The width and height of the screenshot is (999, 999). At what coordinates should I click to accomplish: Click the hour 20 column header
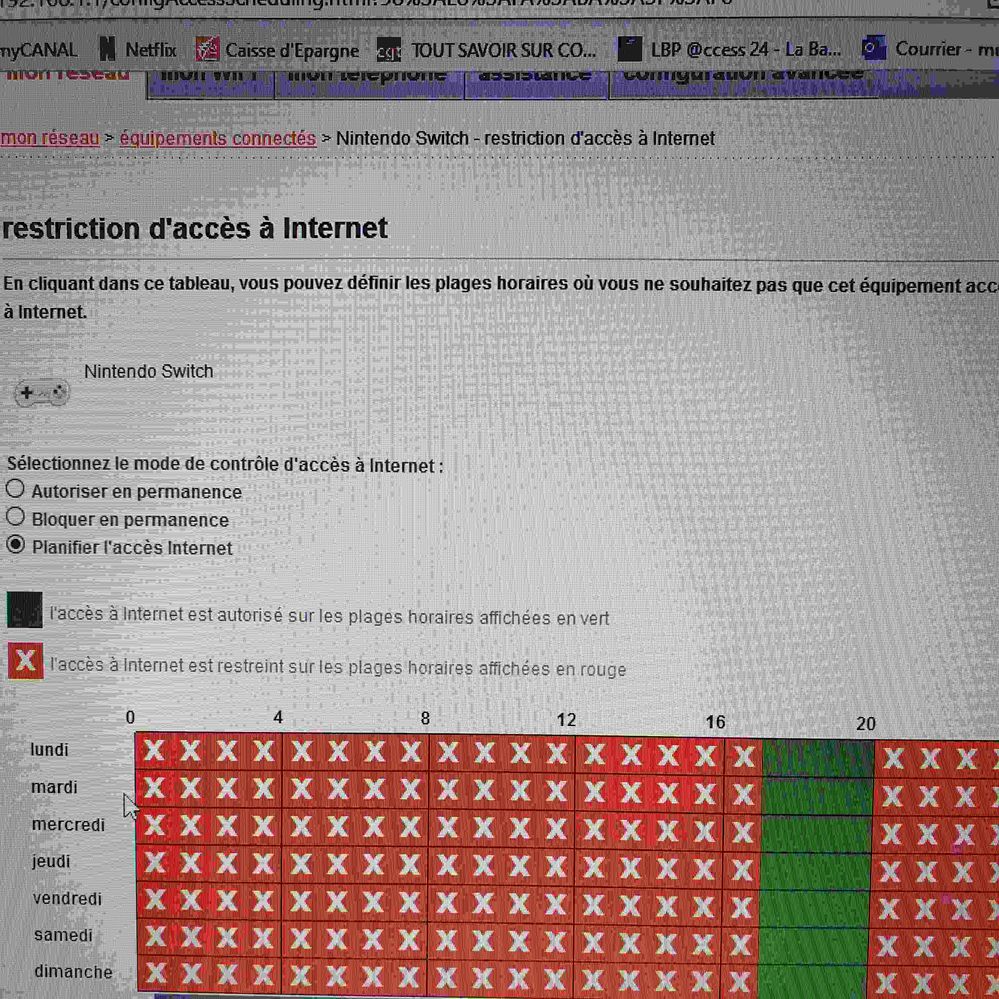865,724
